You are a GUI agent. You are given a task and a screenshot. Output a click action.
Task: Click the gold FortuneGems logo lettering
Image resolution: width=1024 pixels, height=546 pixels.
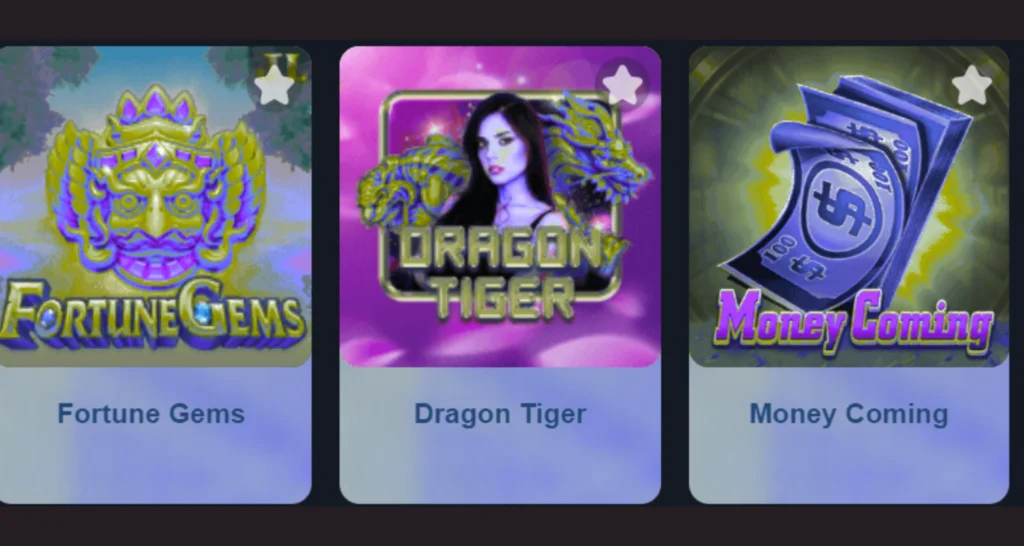coord(152,312)
